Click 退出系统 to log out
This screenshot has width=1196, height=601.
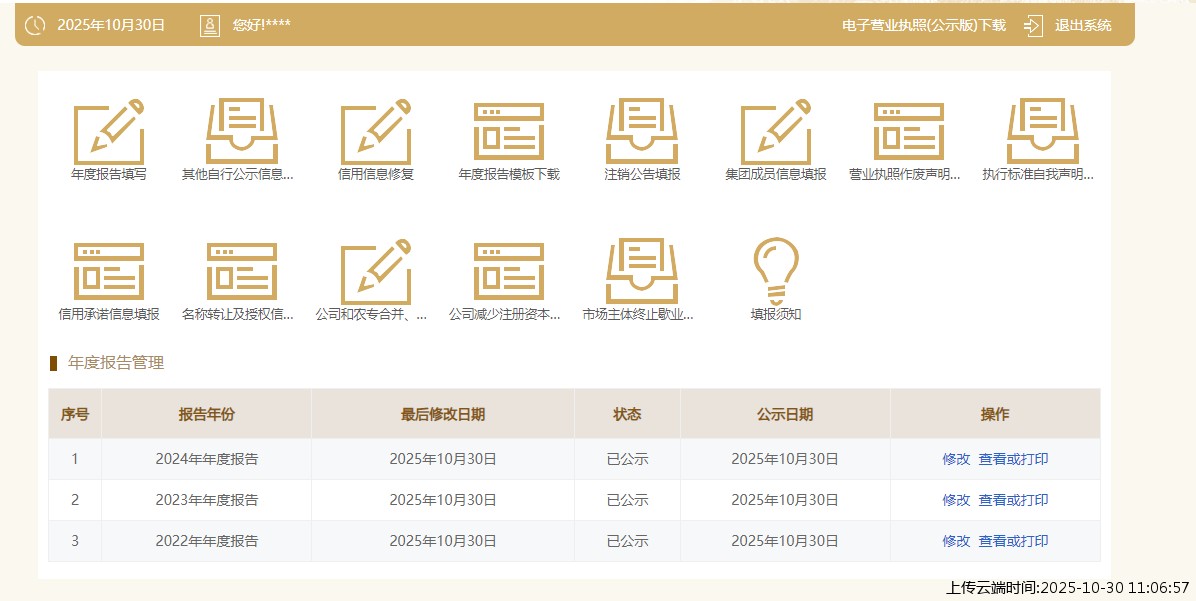tap(1082, 25)
